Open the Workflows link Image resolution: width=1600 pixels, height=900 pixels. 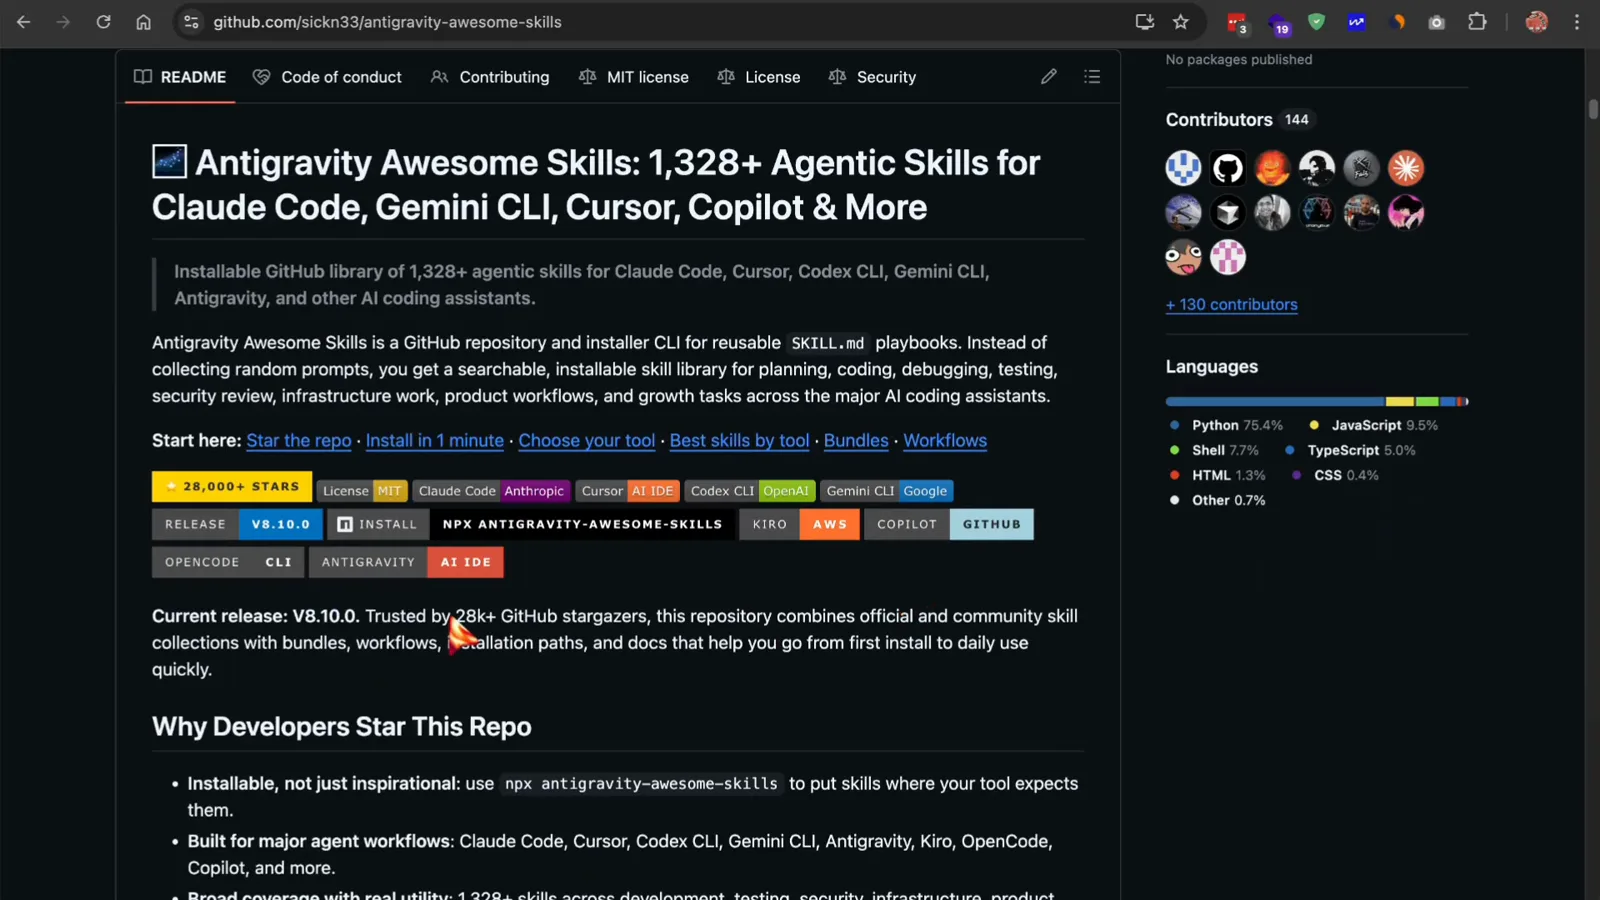[945, 441]
